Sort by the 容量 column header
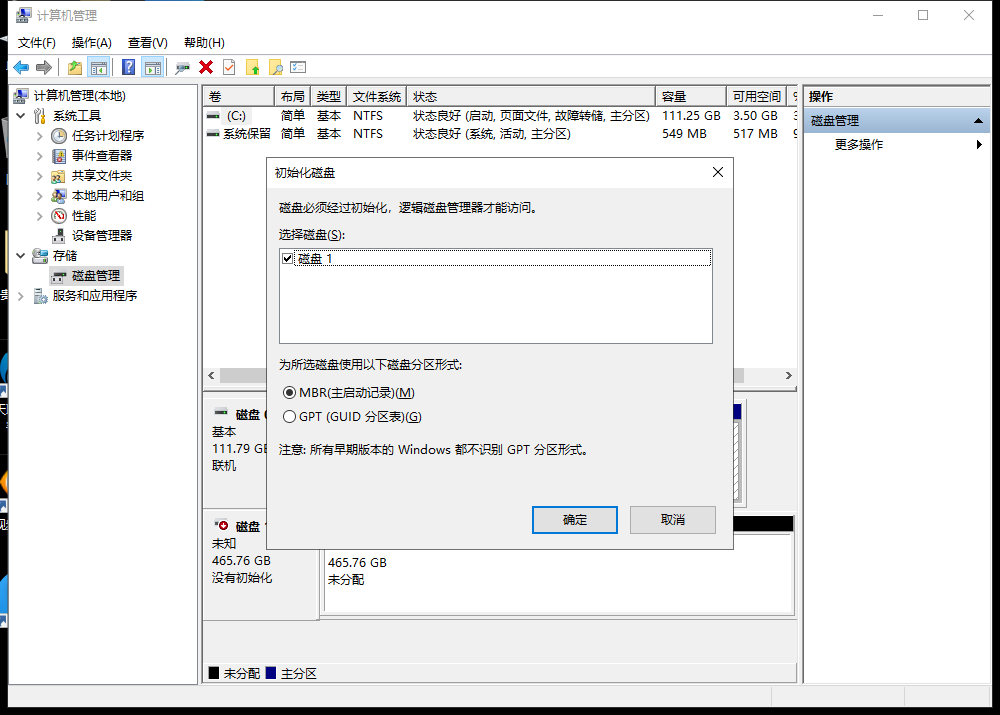Screen dimensions: 1000x715 pos(691,96)
